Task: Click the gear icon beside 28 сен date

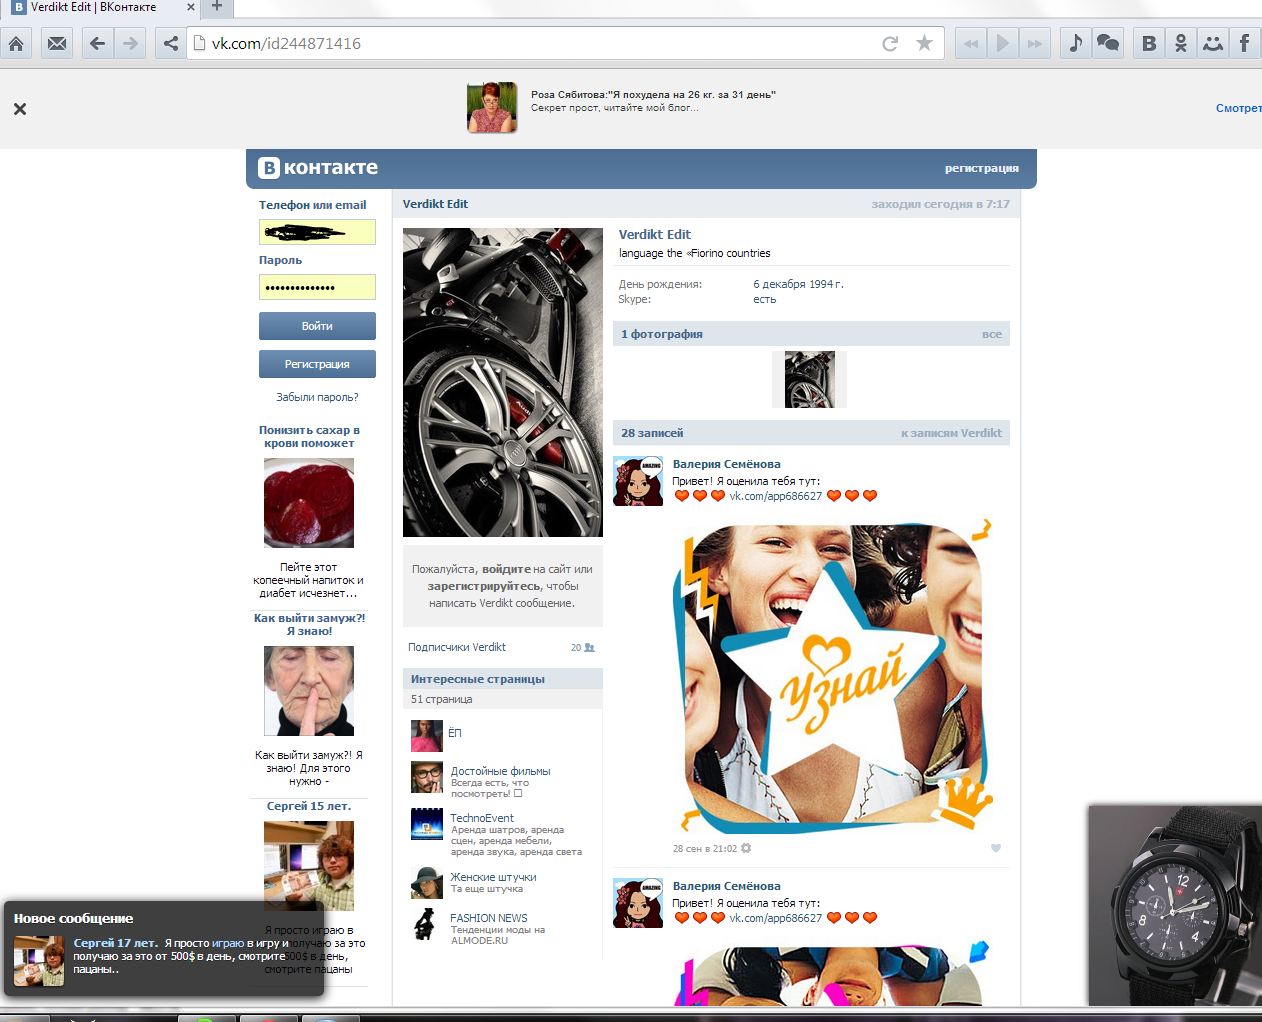Action: 746,849
